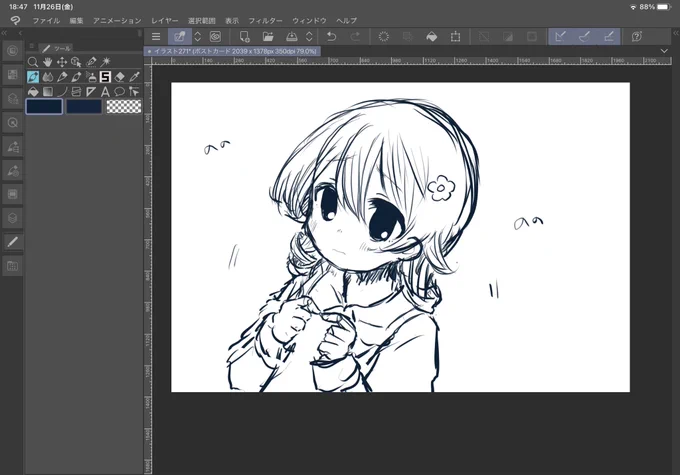Select the Move layer tool
The height and width of the screenshot is (475, 680).
(x=62, y=62)
